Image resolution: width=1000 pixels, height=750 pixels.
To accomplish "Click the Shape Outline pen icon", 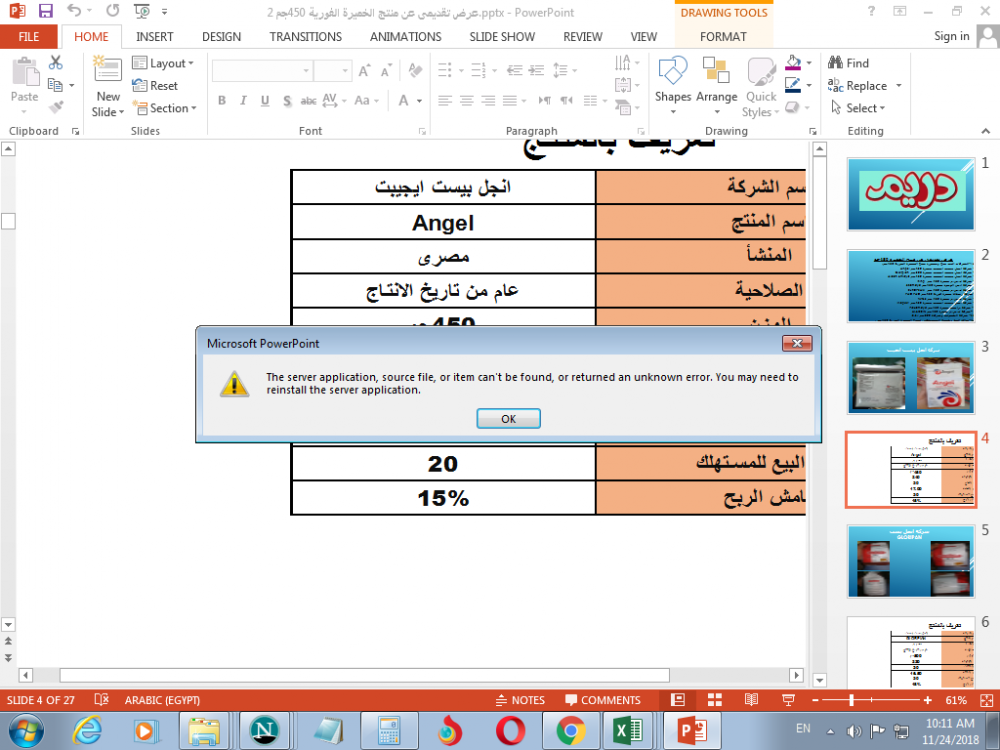I will point(793,85).
